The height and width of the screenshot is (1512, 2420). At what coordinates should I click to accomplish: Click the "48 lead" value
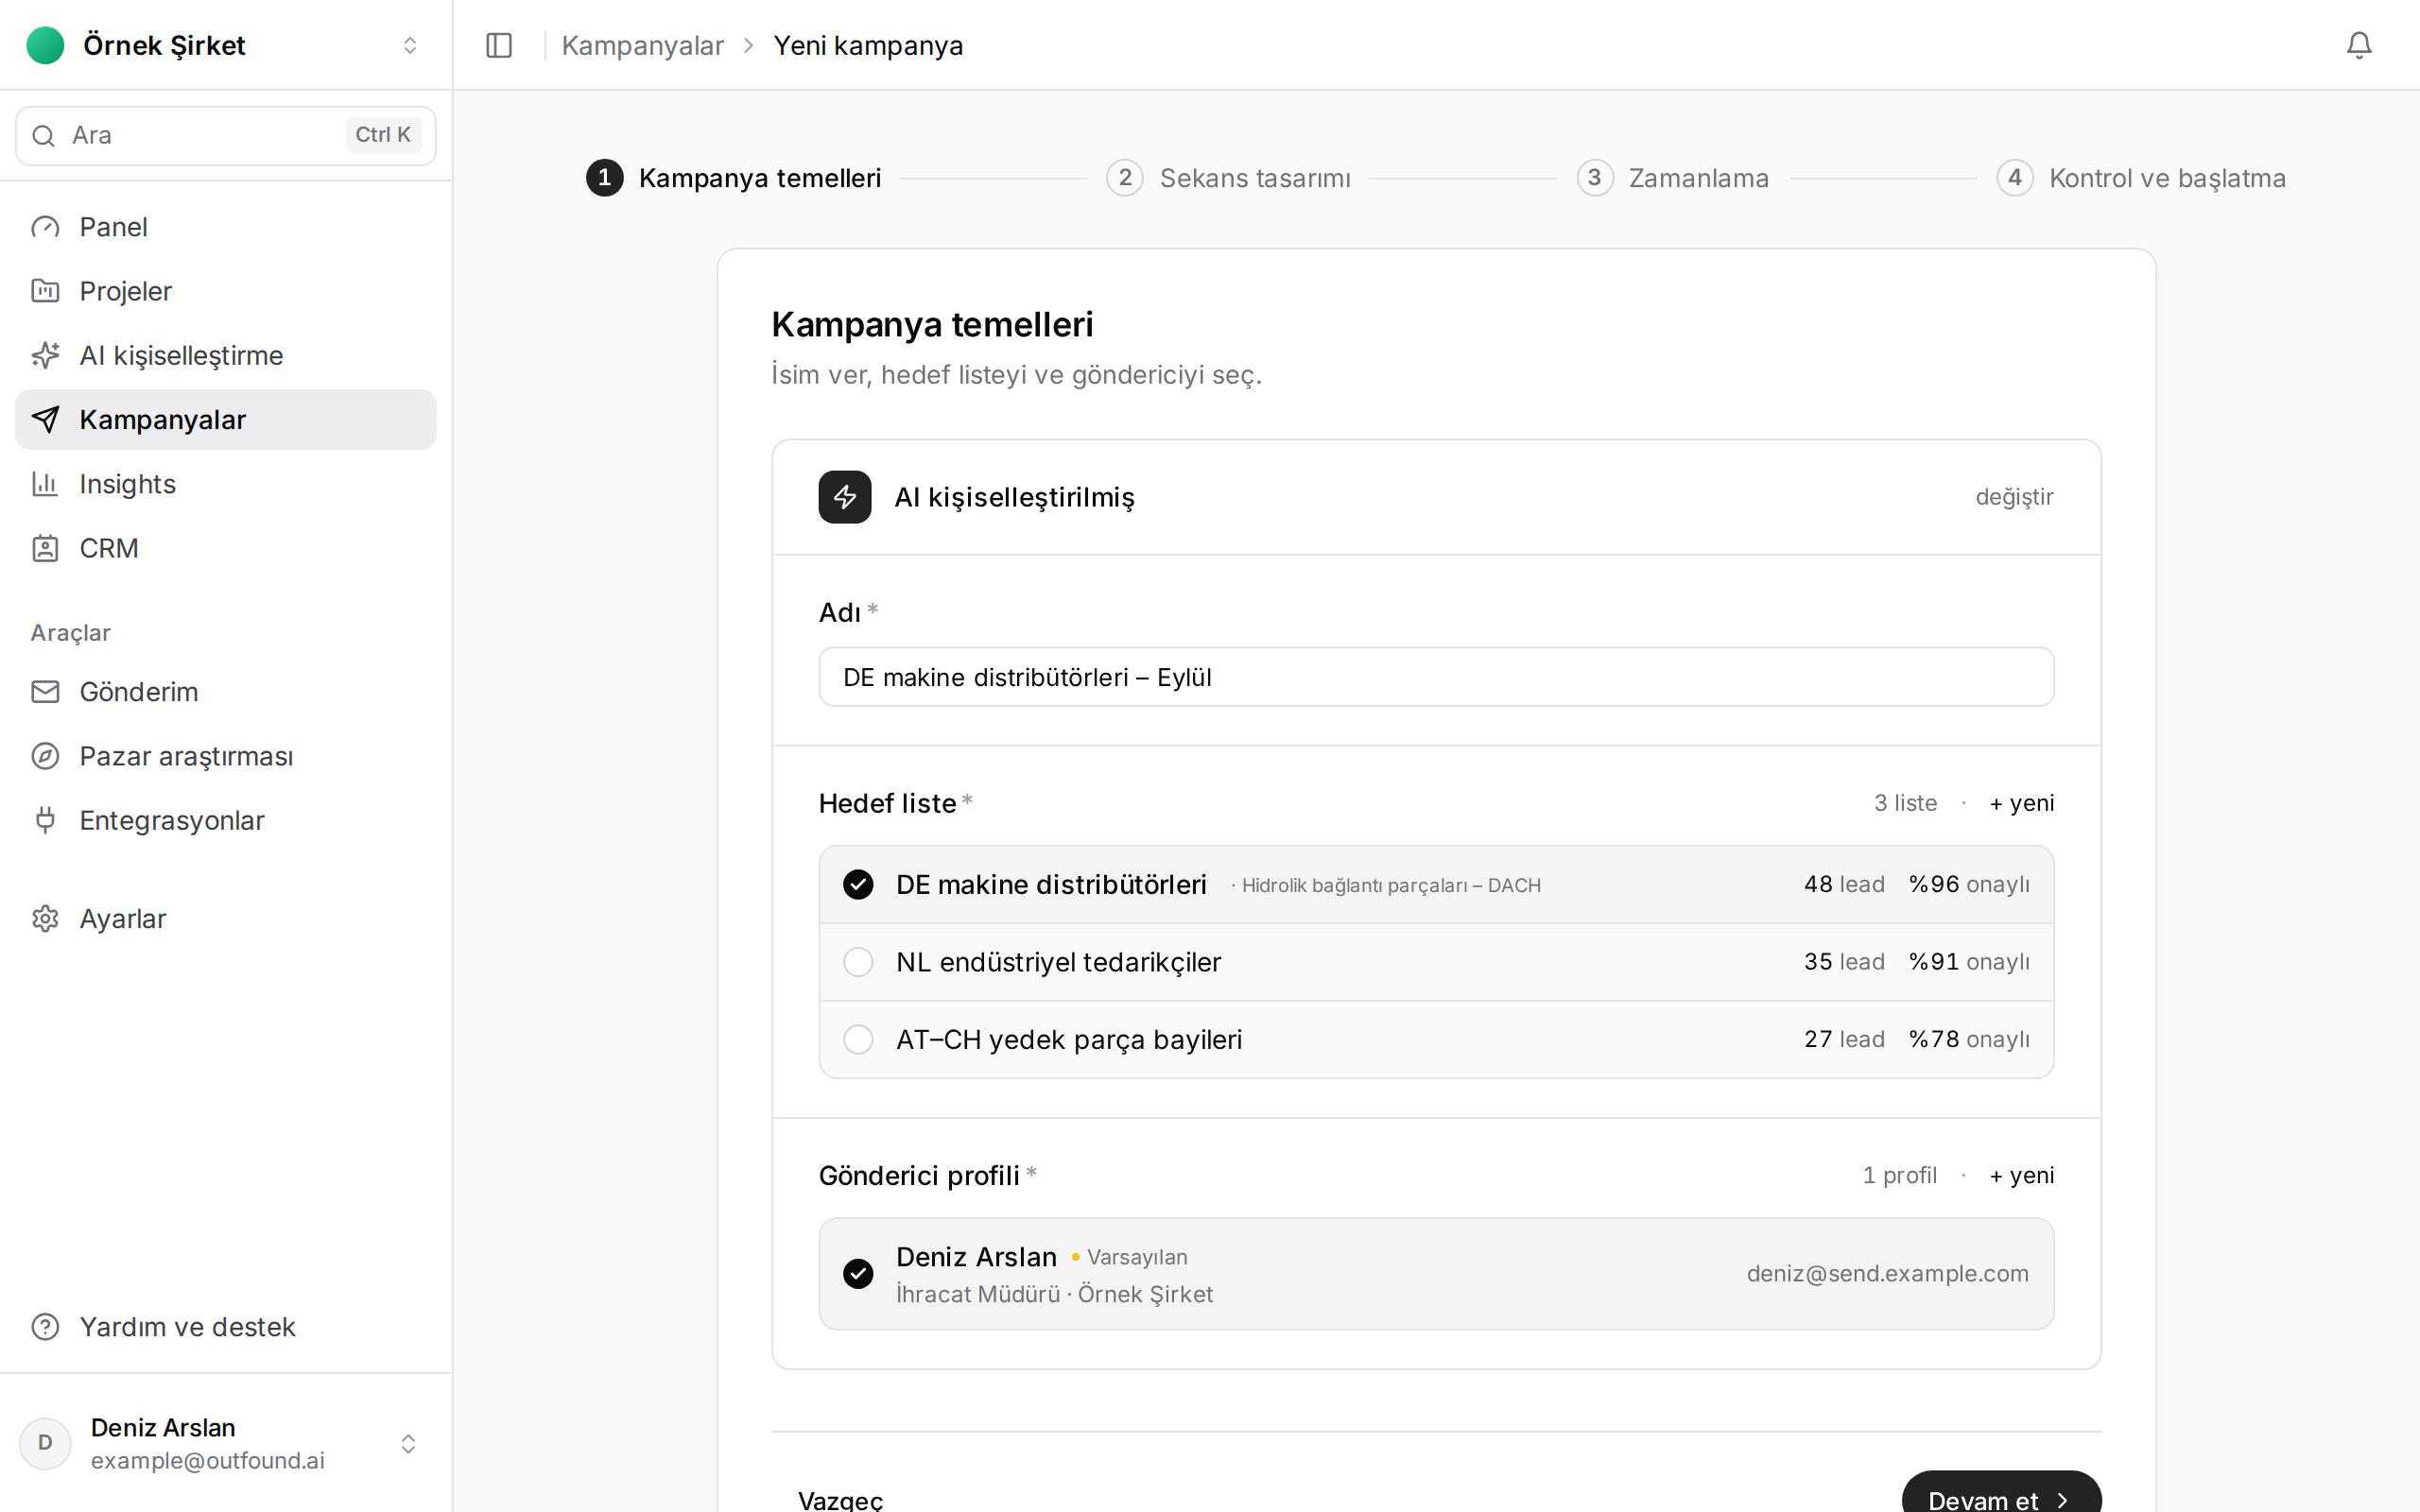pyautogui.click(x=1844, y=884)
